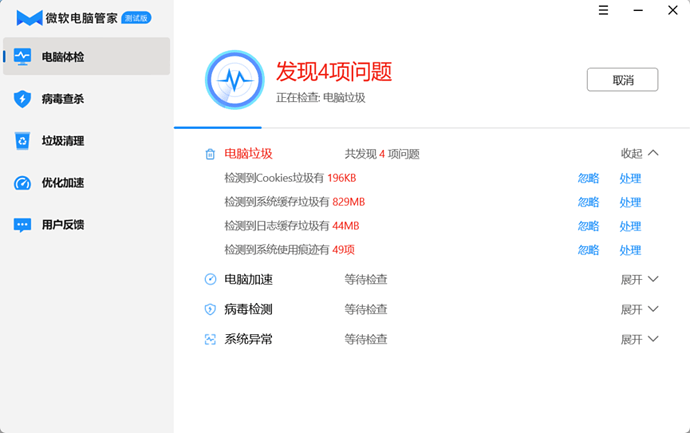690x433 pixels.
Task: Collapse 电脑垃圾 section with 收起
Action: pyautogui.click(x=631, y=153)
